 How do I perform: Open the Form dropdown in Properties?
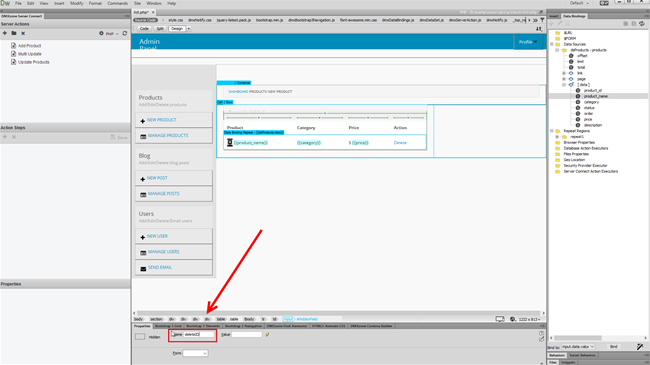tap(195, 353)
